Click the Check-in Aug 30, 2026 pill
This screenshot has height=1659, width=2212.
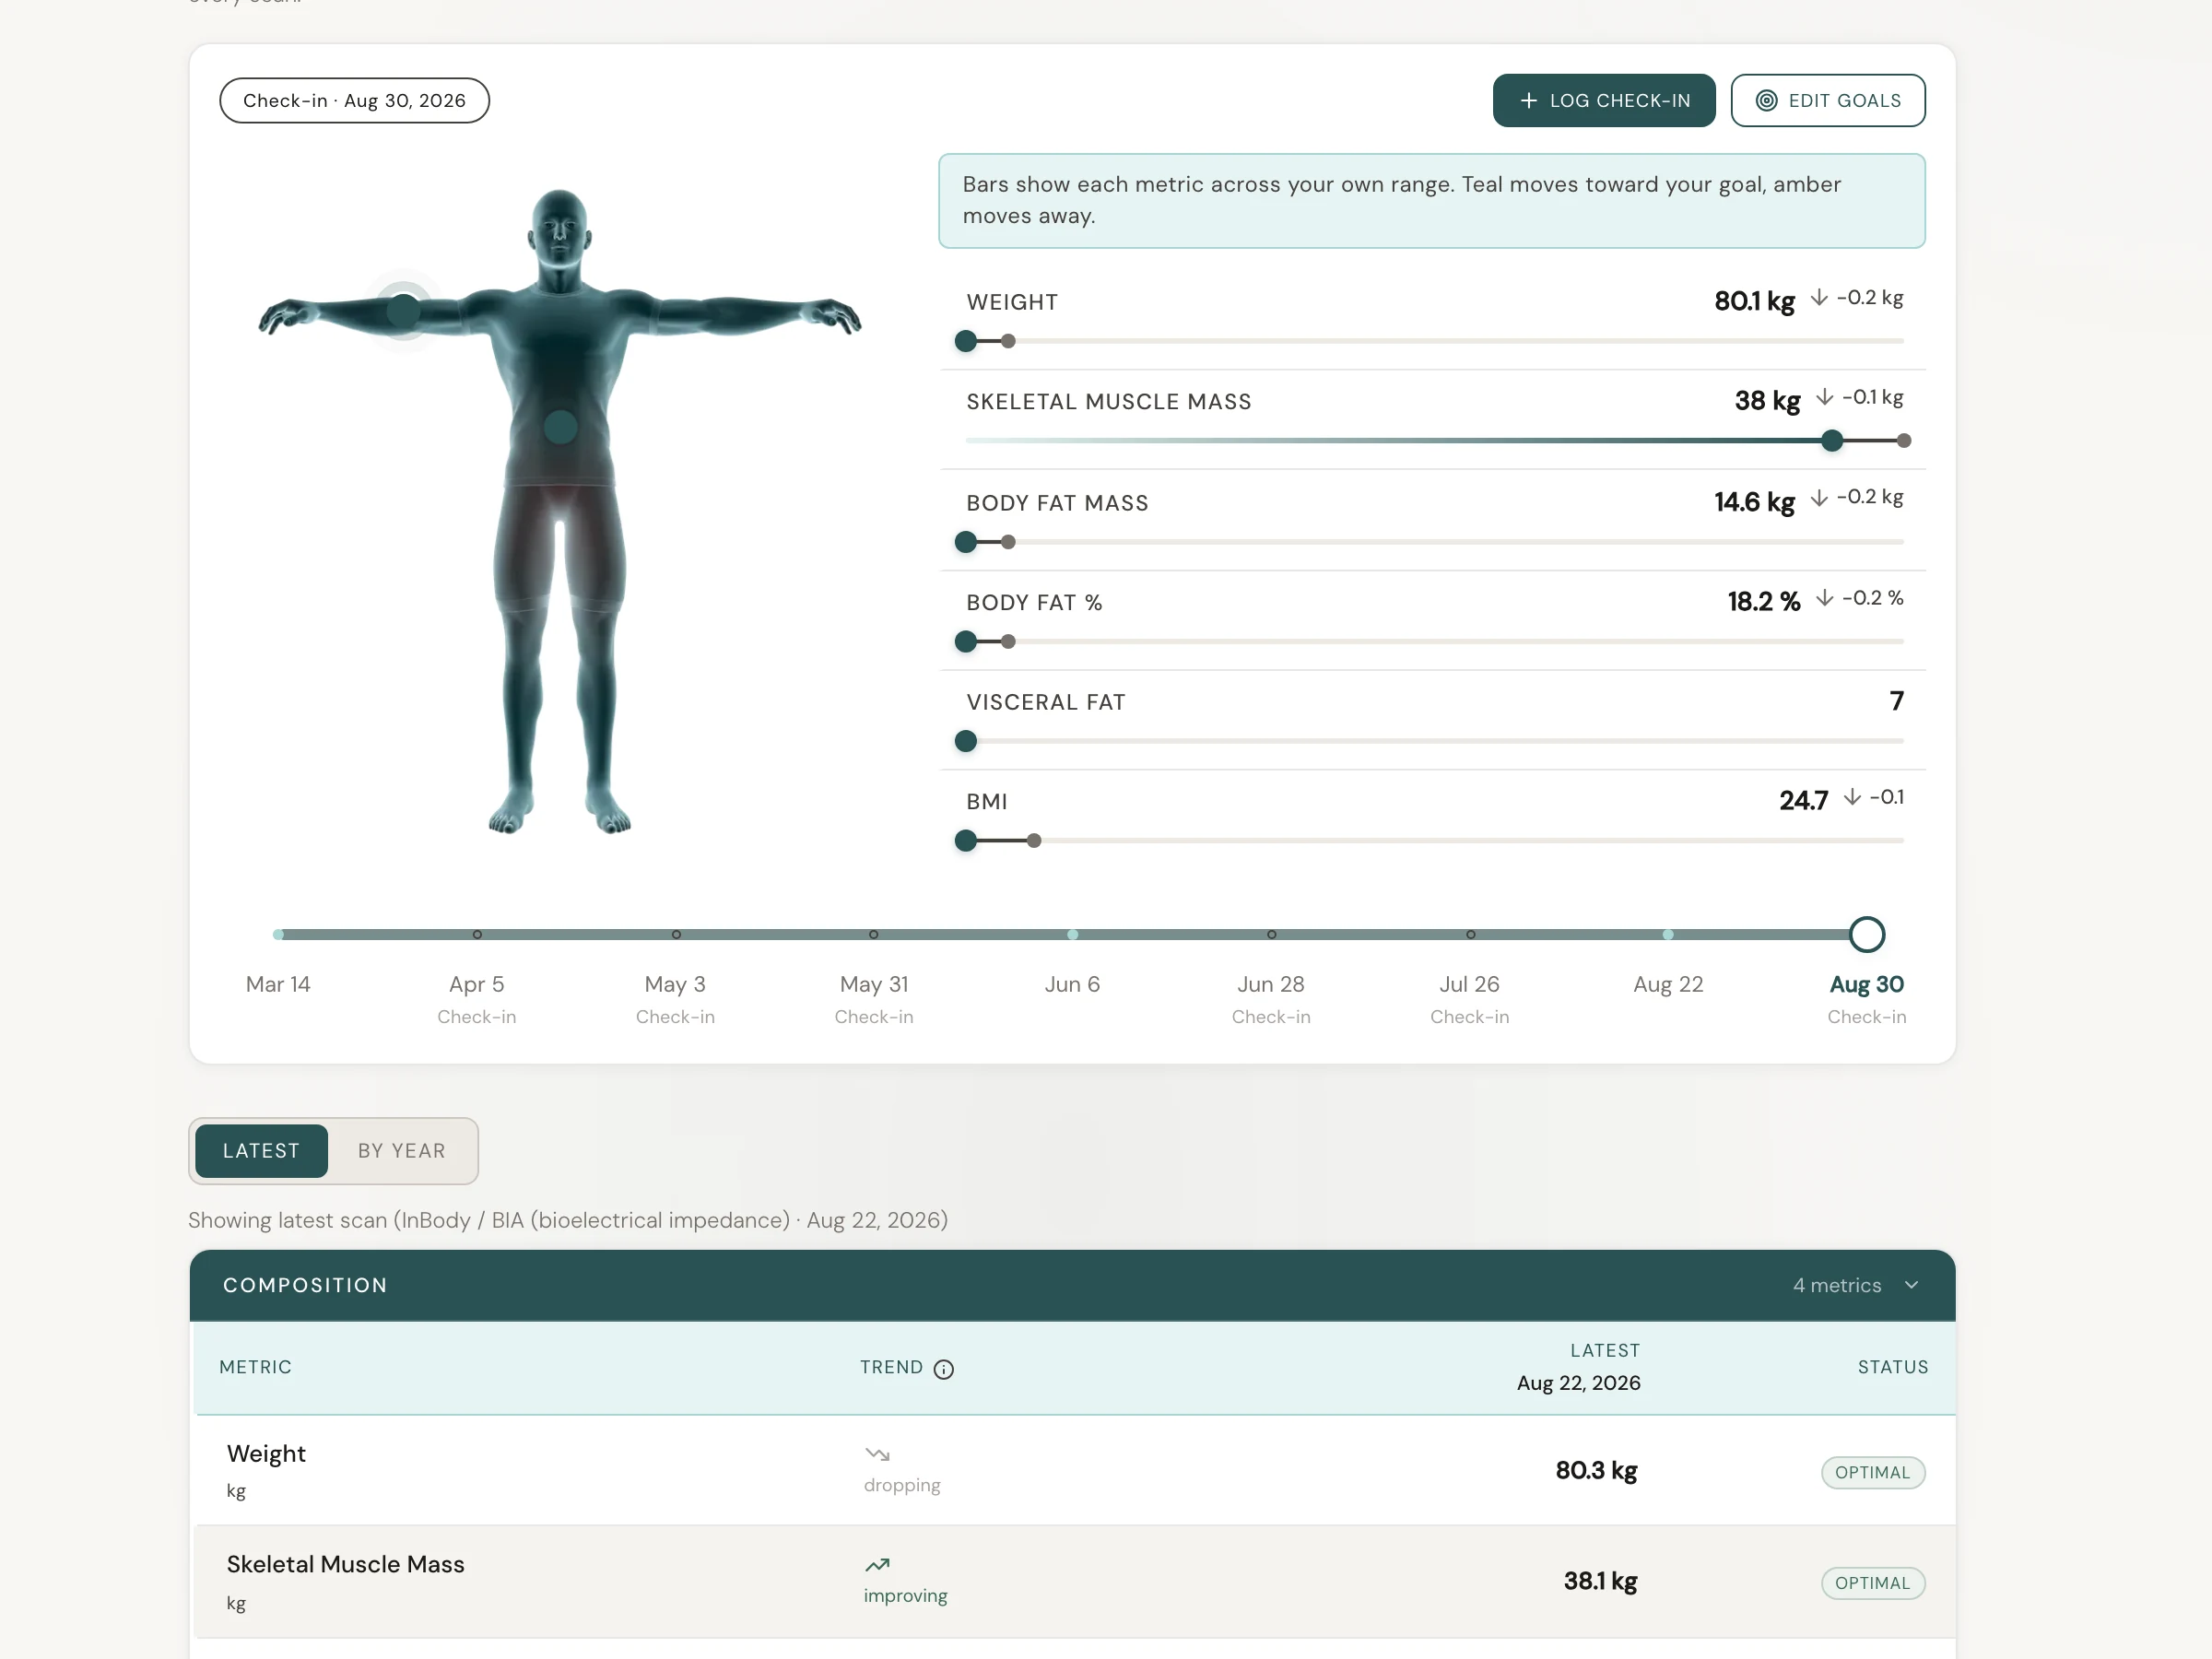coord(354,100)
